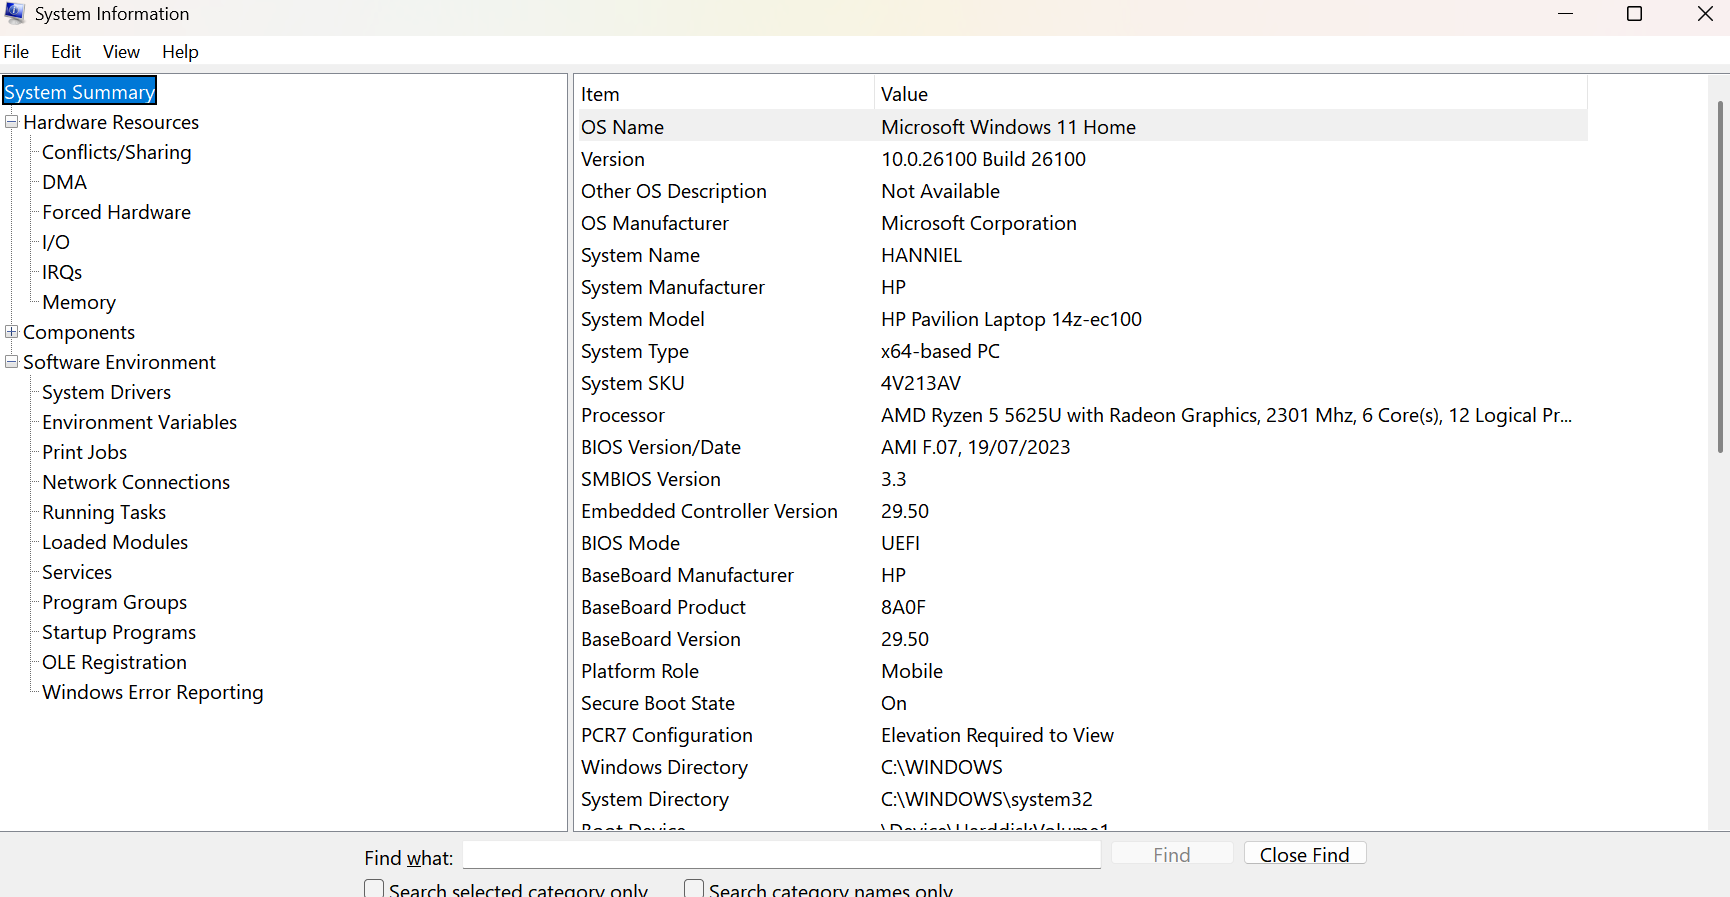The image size is (1730, 897).
Task: Select the DMA category
Action: pyautogui.click(x=65, y=182)
